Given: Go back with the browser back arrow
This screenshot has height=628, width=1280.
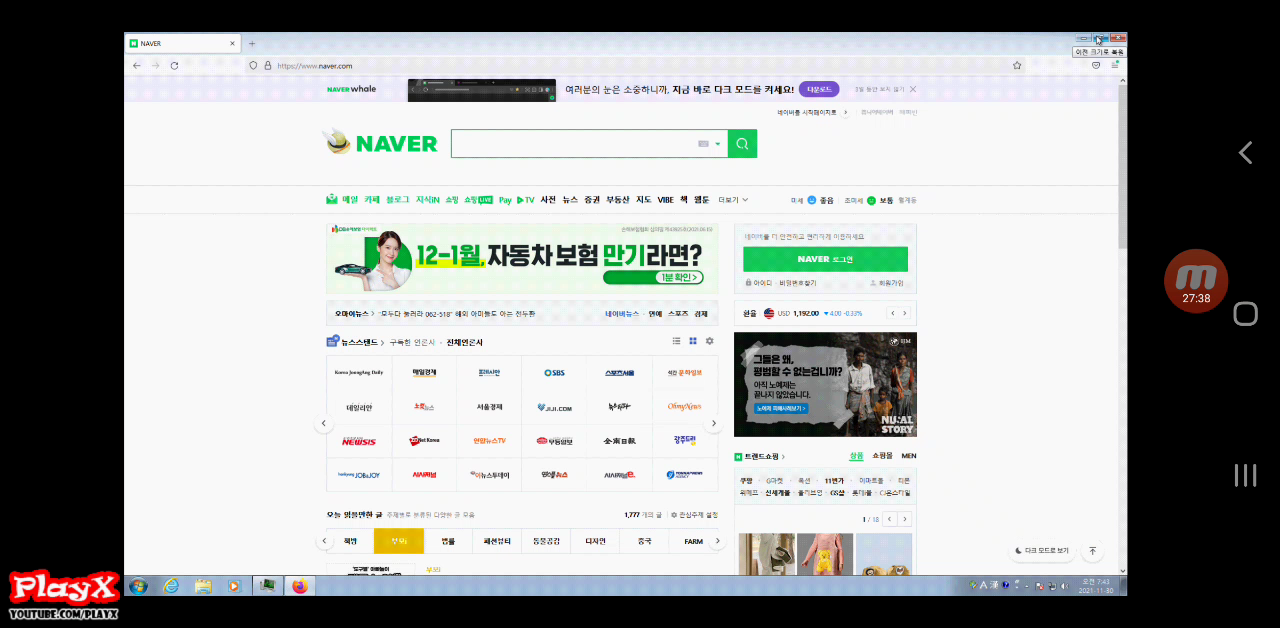Looking at the screenshot, I should [137, 65].
